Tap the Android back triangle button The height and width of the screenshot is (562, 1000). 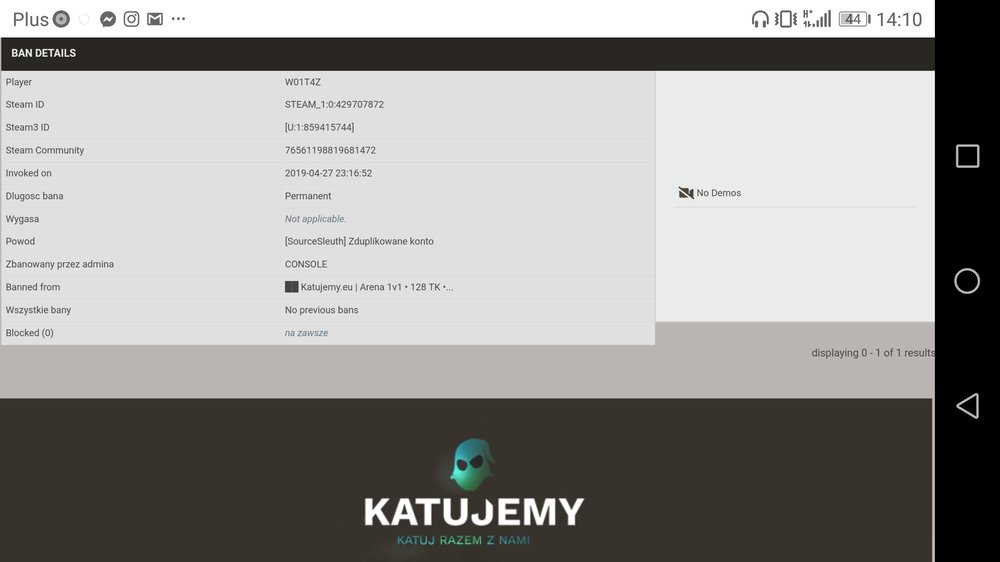point(967,406)
